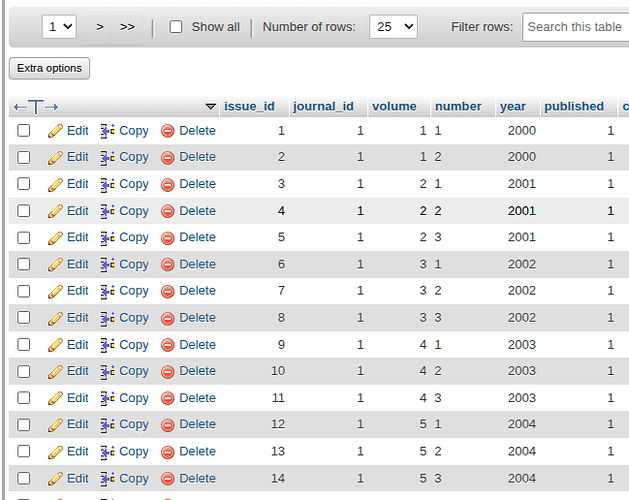Click the red Delete icon for issue_id 12
Screen dimensions: 629x500
click(168, 425)
